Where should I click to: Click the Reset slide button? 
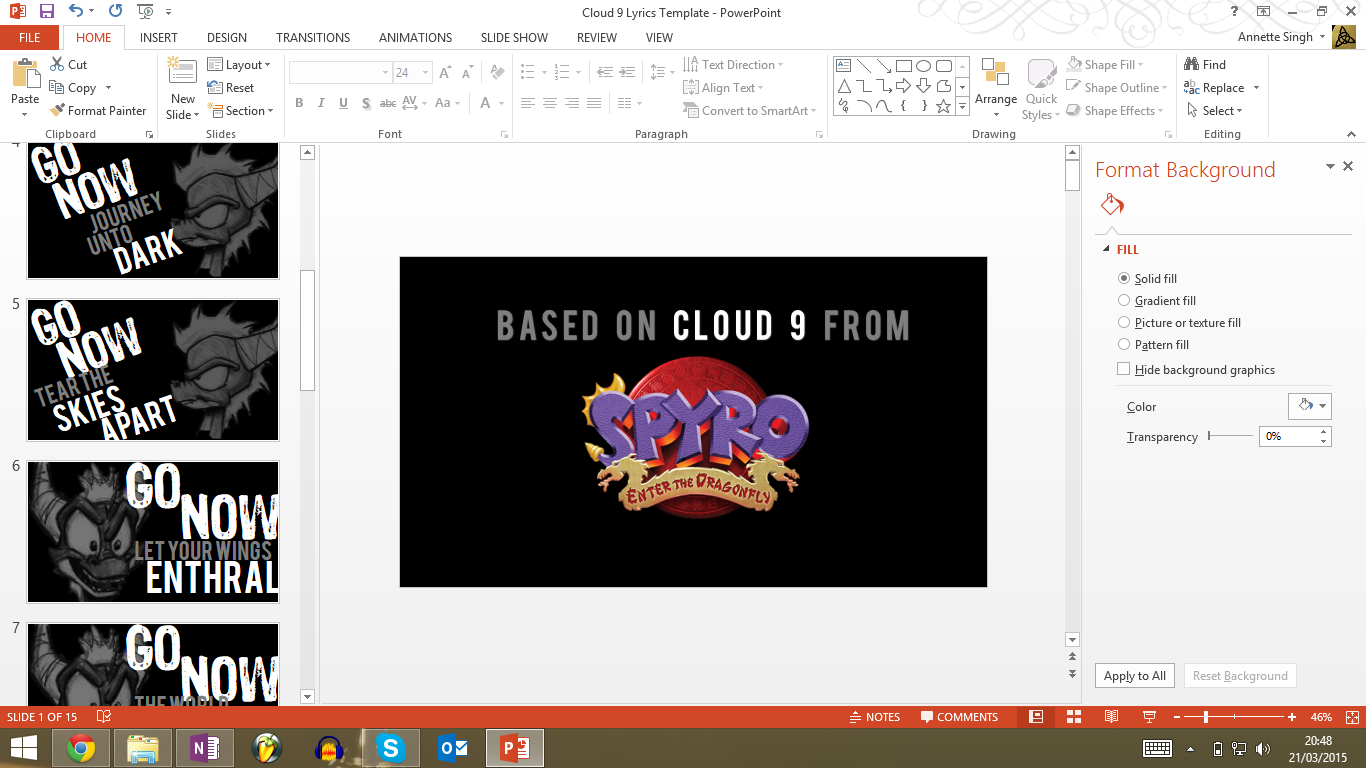[x=231, y=87]
